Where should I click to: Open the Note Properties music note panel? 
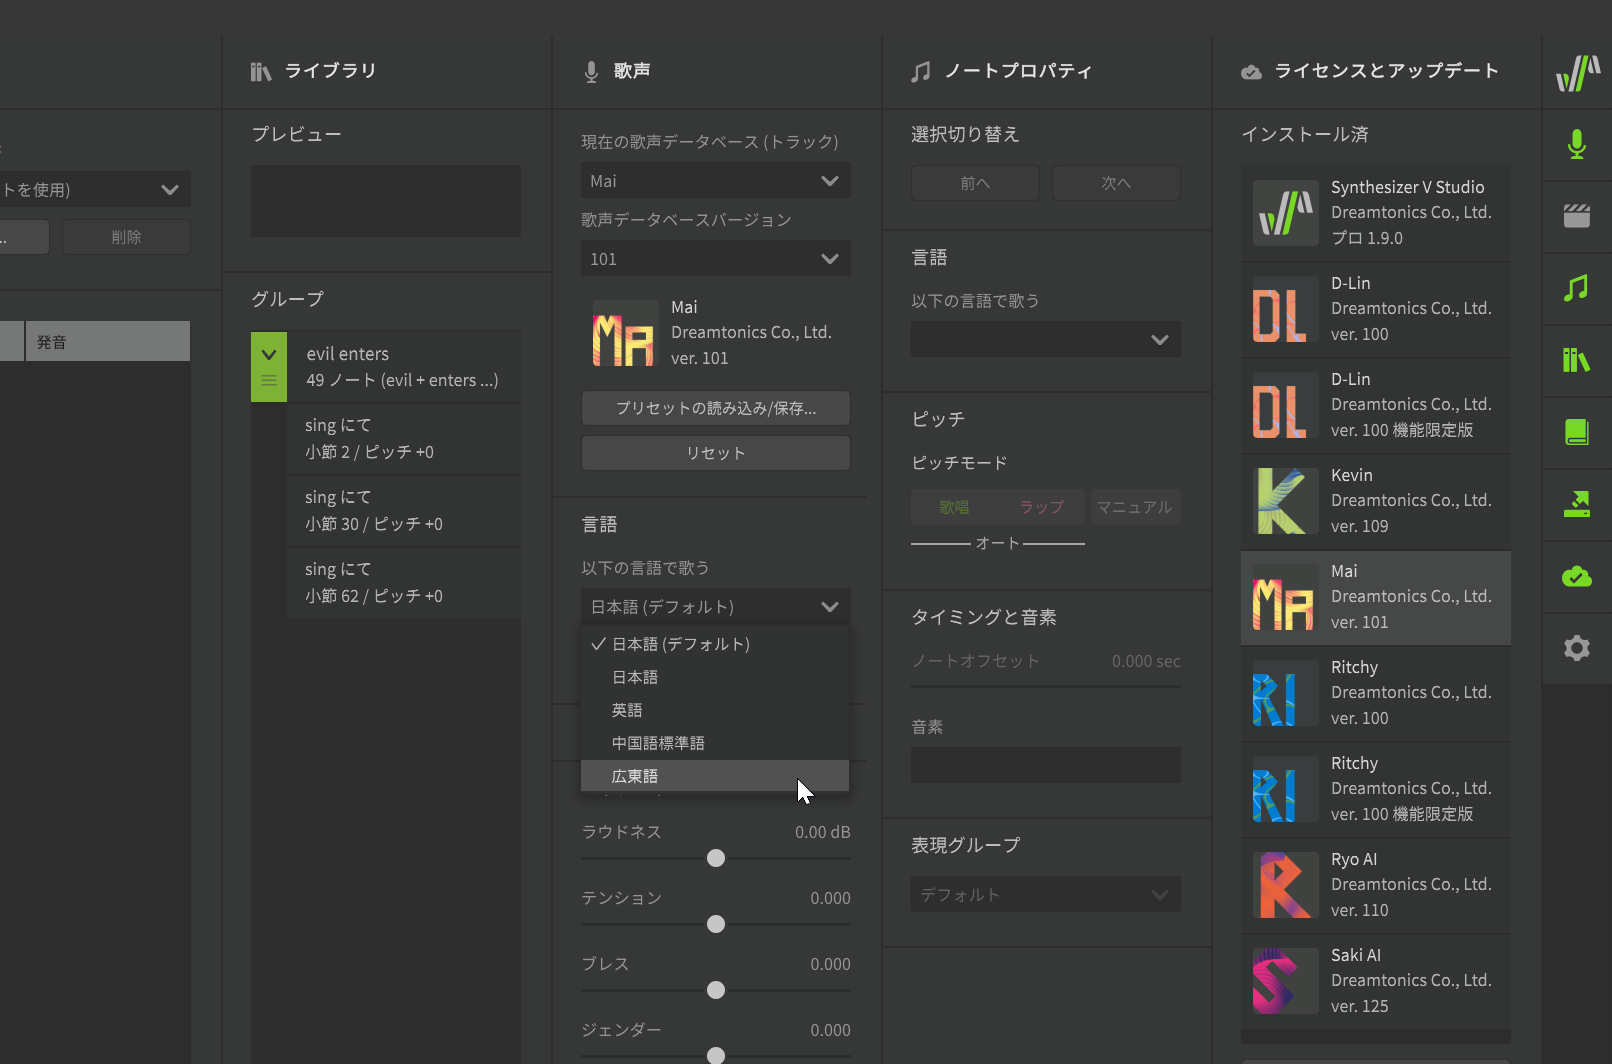point(1577,289)
